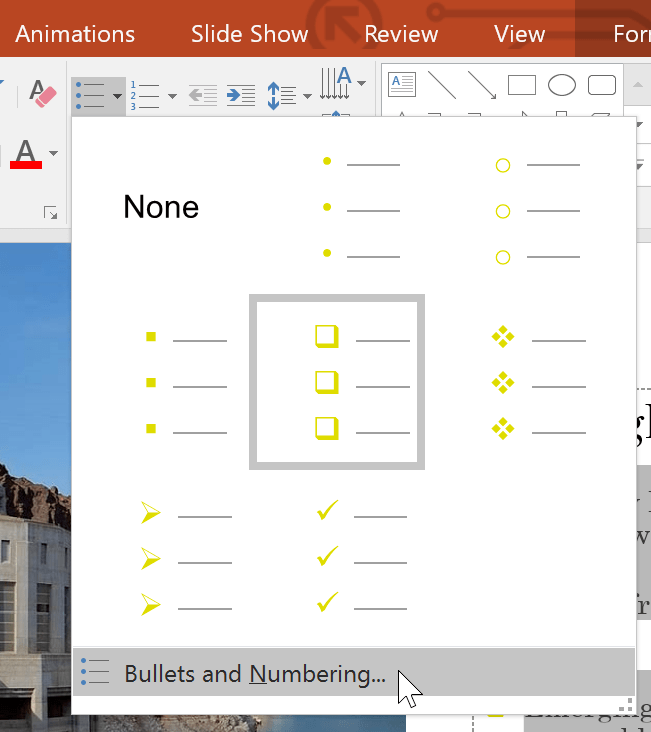
Task: Click the Line Spacing icon
Action: click(x=282, y=96)
